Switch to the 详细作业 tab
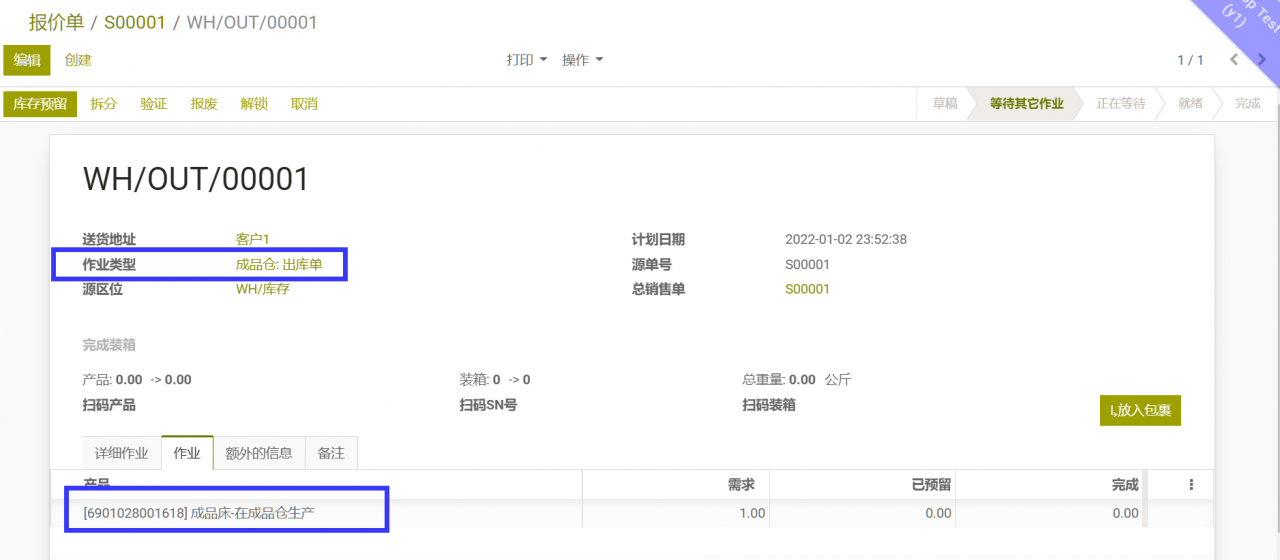Viewport: 1280px width, 560px height. coord(121,453)
